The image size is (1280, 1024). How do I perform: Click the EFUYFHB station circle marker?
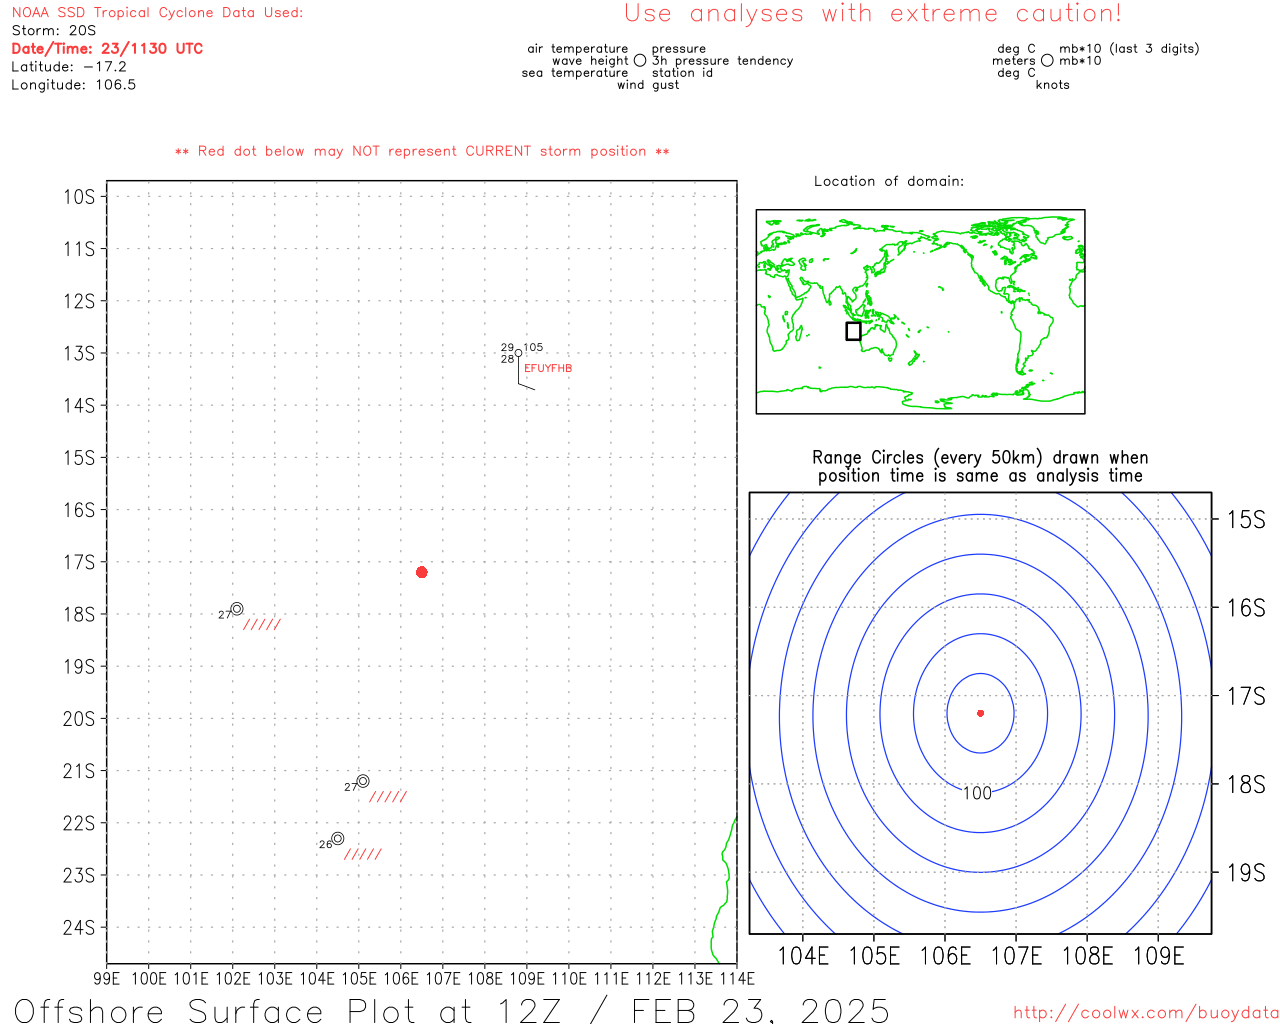tap(518, 353)
